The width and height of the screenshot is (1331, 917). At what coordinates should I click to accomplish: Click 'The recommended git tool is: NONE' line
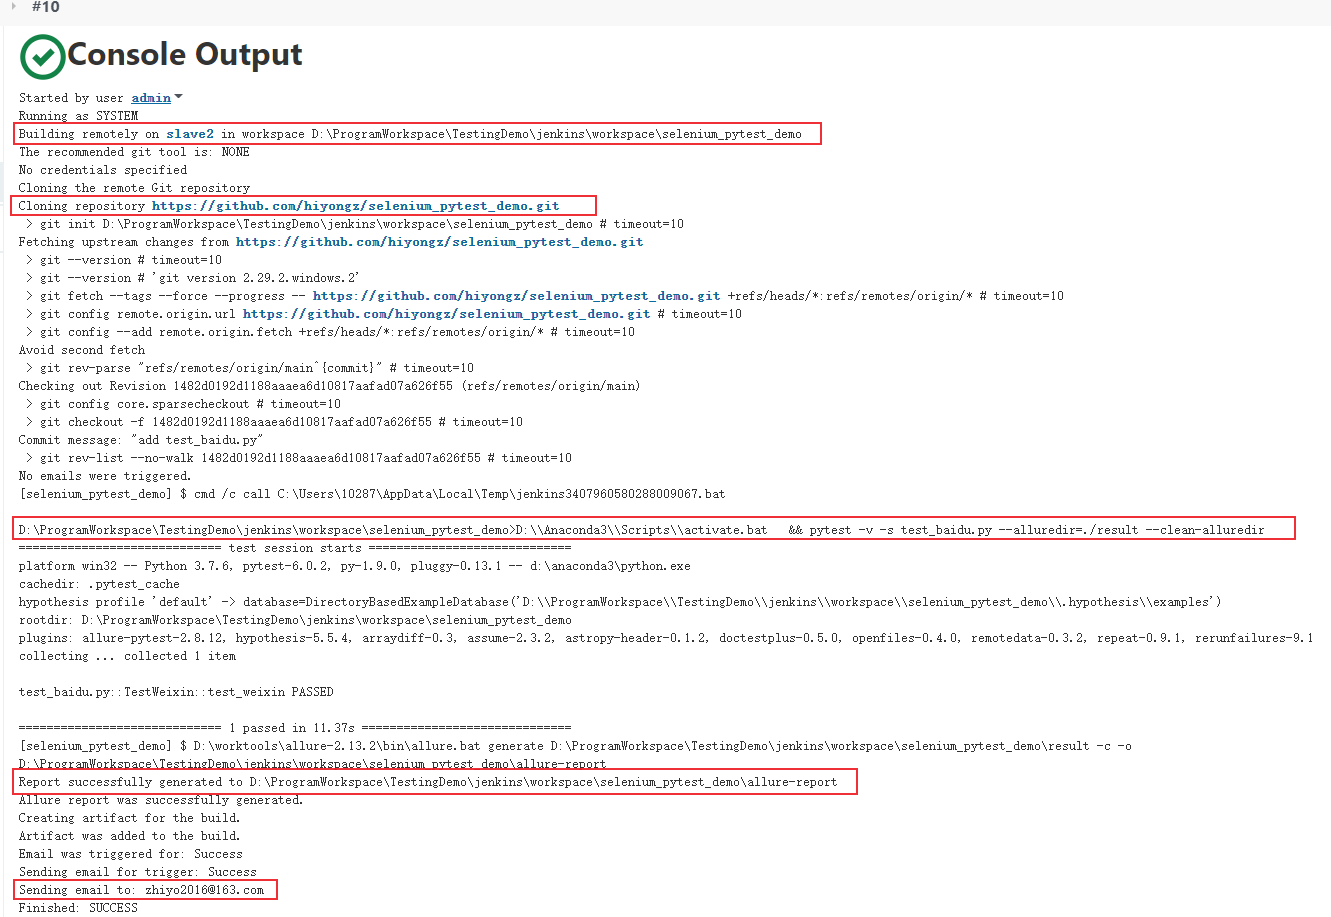click(x=134, y=152)
